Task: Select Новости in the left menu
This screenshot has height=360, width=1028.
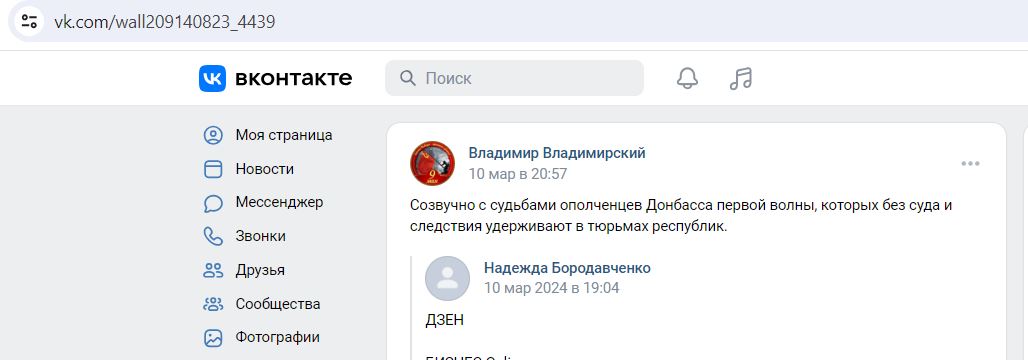Action: [265, 169]
